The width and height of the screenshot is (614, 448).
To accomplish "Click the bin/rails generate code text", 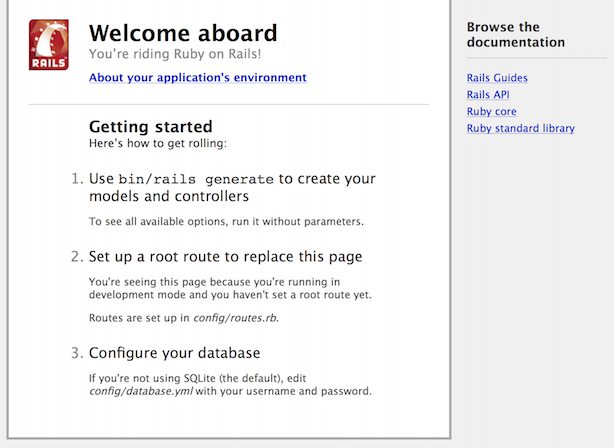I will [x=196, y=180].
